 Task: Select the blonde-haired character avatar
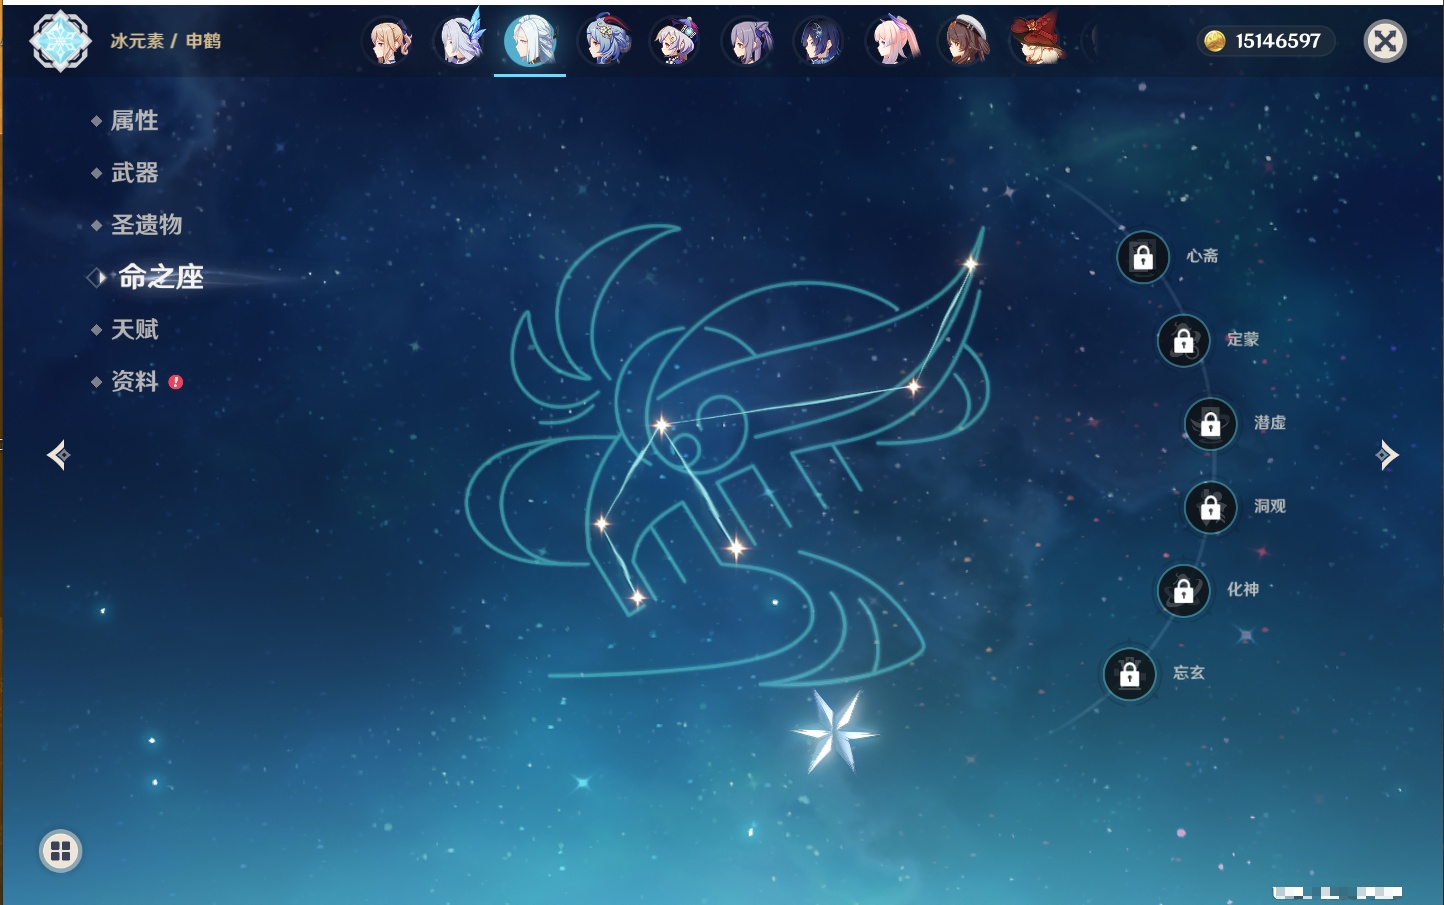click(x=388, y=42)
